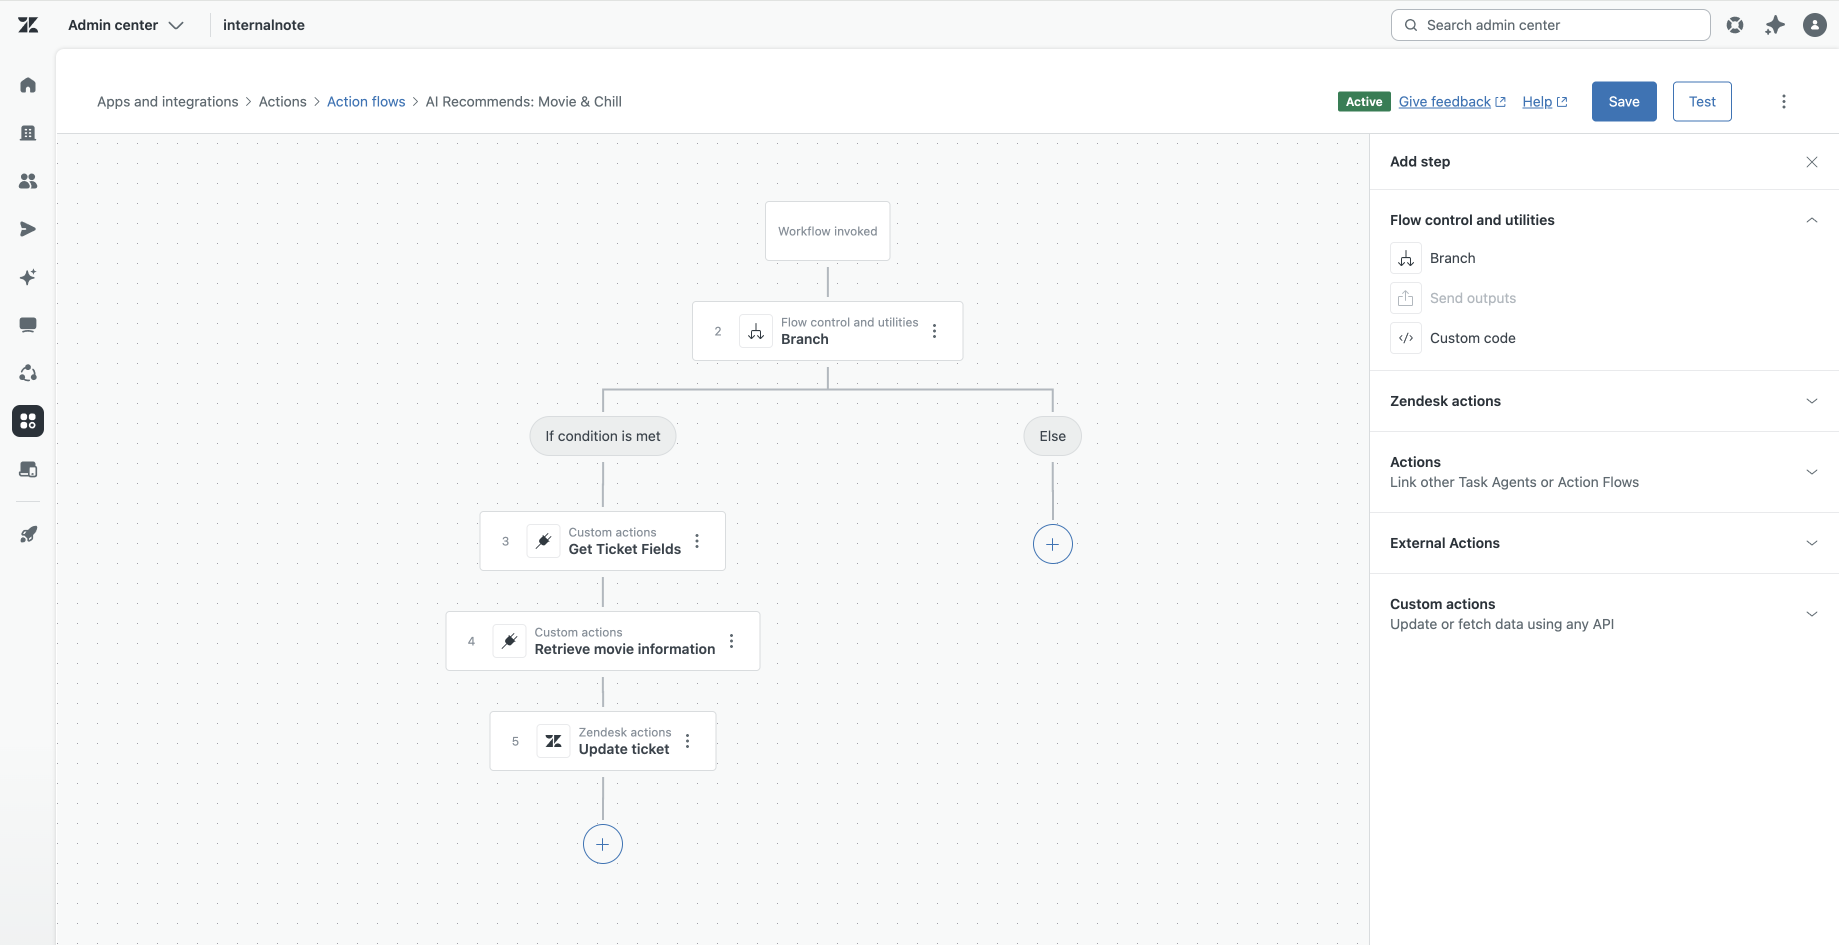This screenshot has width=1839, height=945.
Task: Add a step under the Else branch
Action: 1052,544
